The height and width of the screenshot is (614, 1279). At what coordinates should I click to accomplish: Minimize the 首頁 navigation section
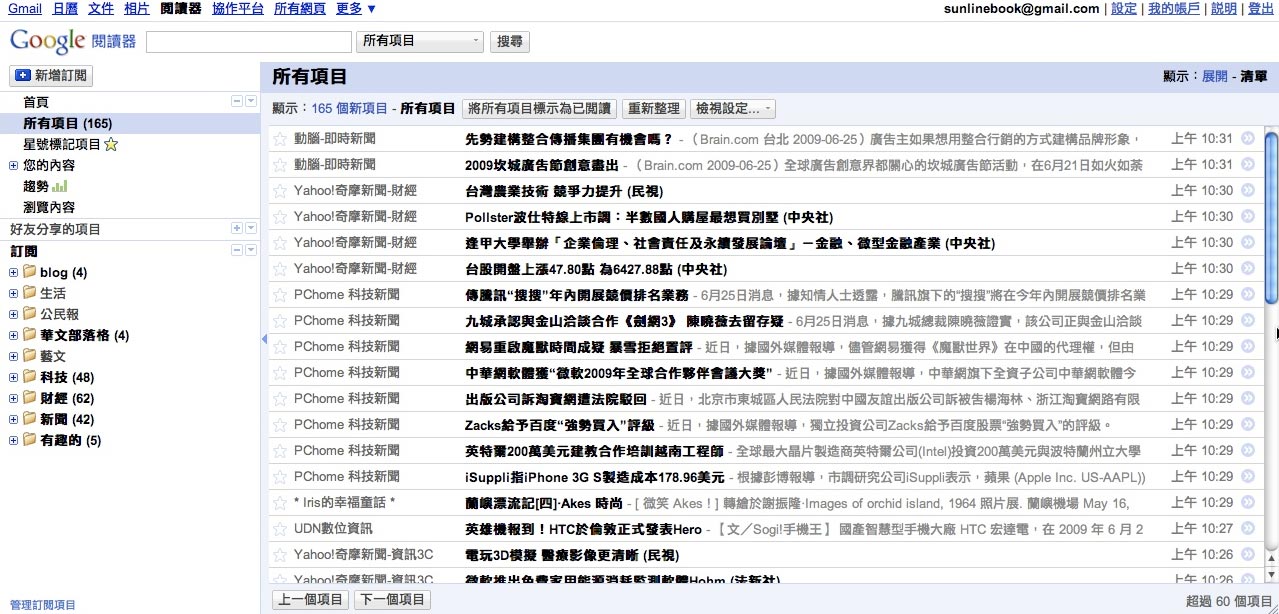(x=237, y=102)
